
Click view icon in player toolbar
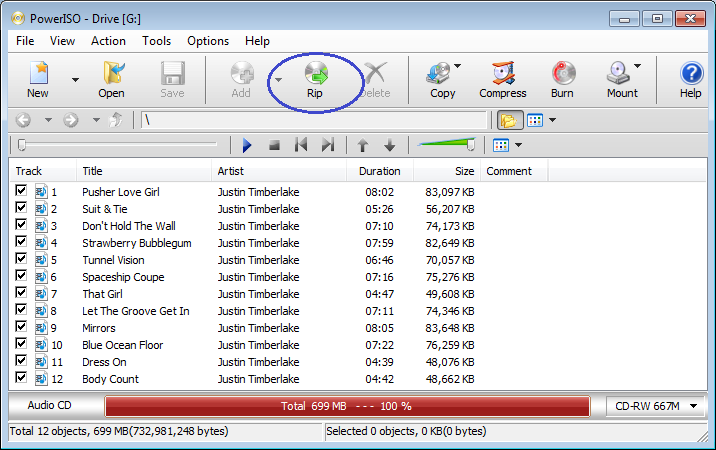[x=501, y=145]
